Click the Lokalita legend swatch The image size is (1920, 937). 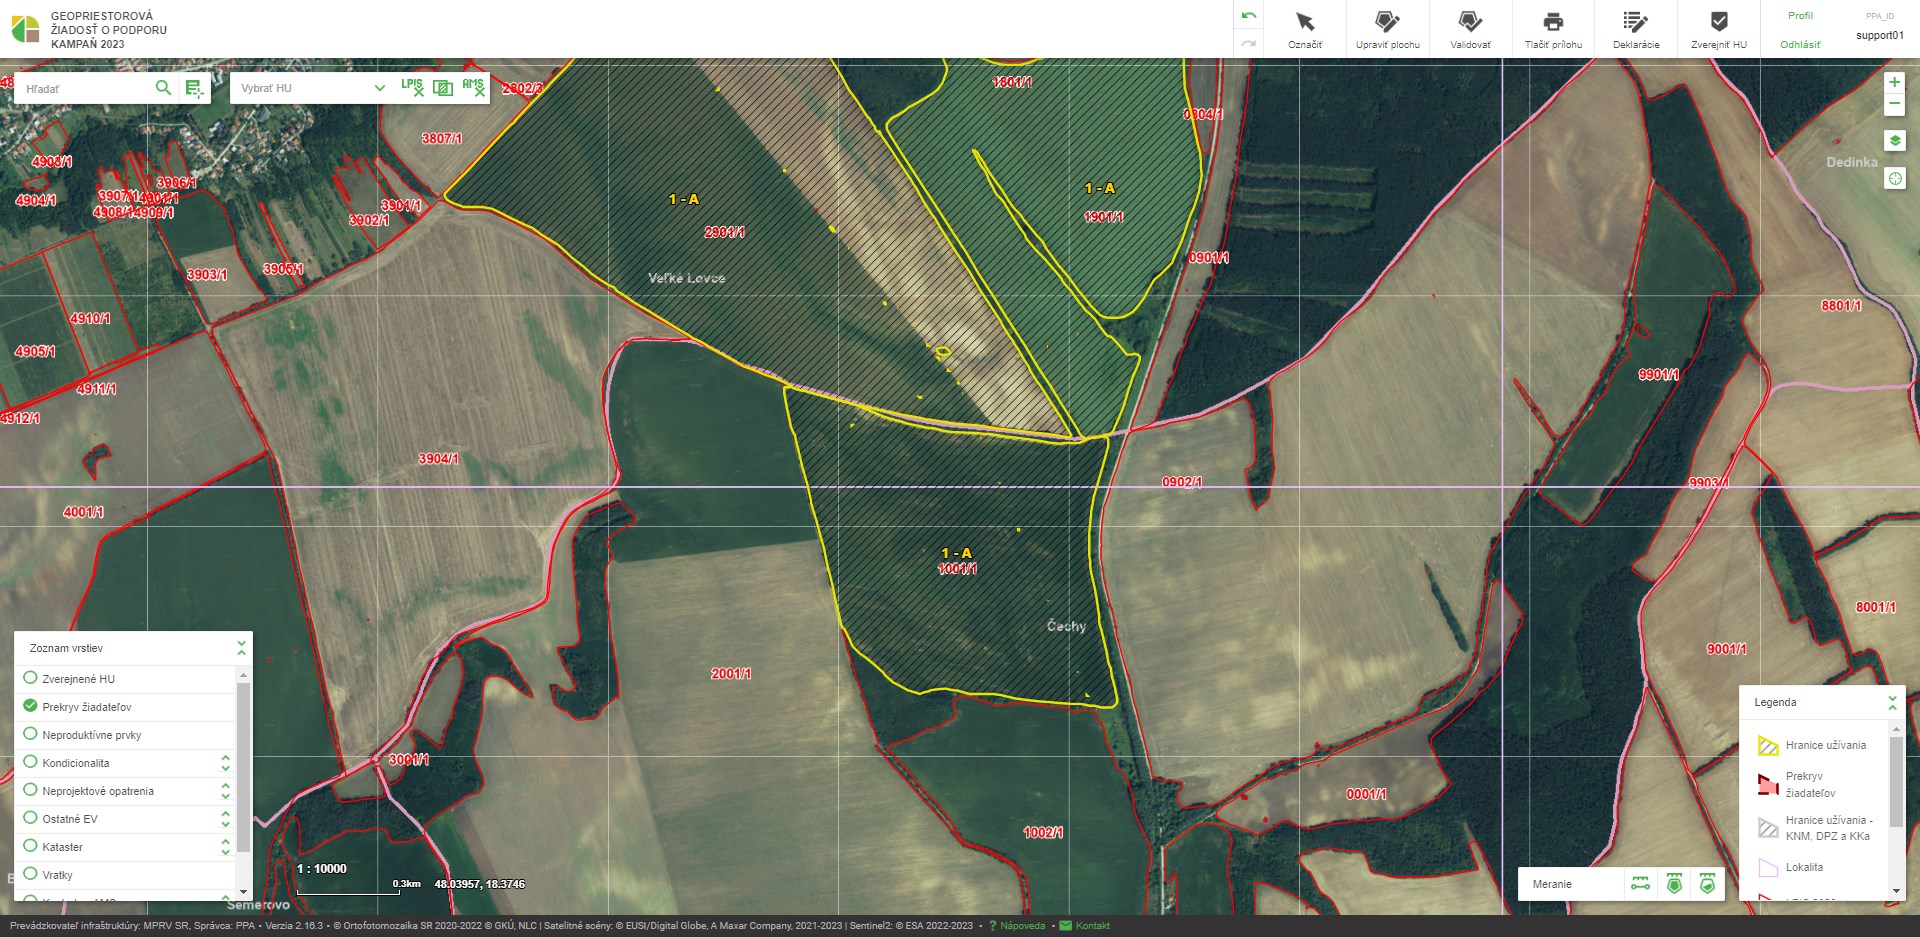point(1768,867)
